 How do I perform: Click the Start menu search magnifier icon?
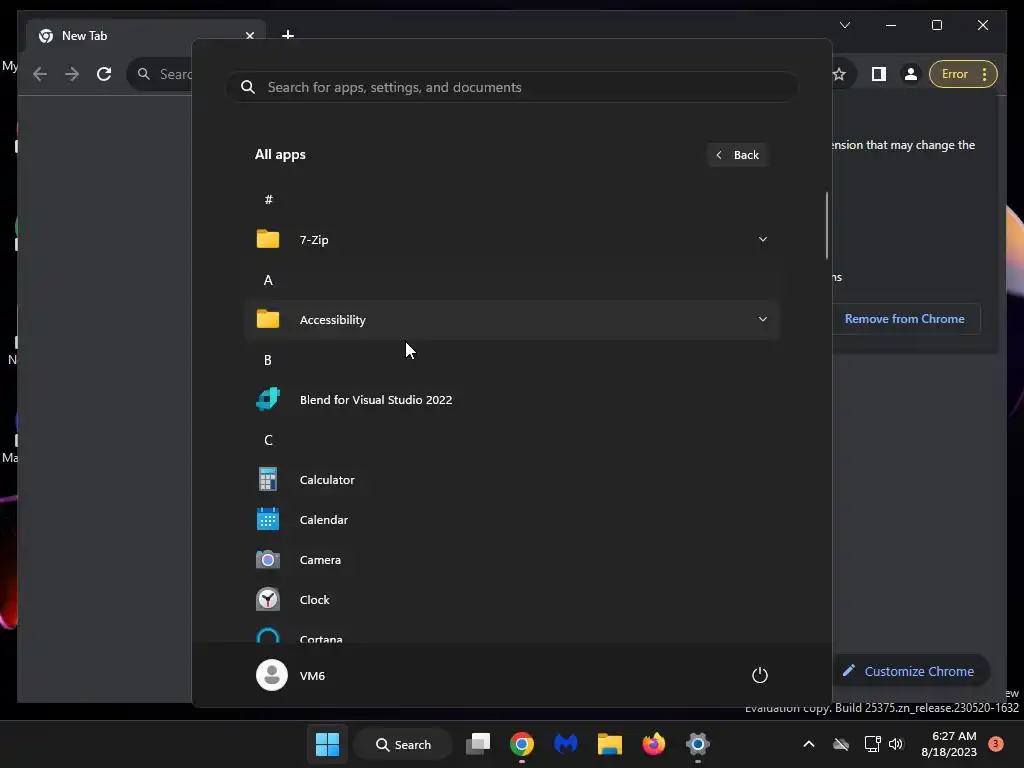pyautogui.click(x=248, y=87)
